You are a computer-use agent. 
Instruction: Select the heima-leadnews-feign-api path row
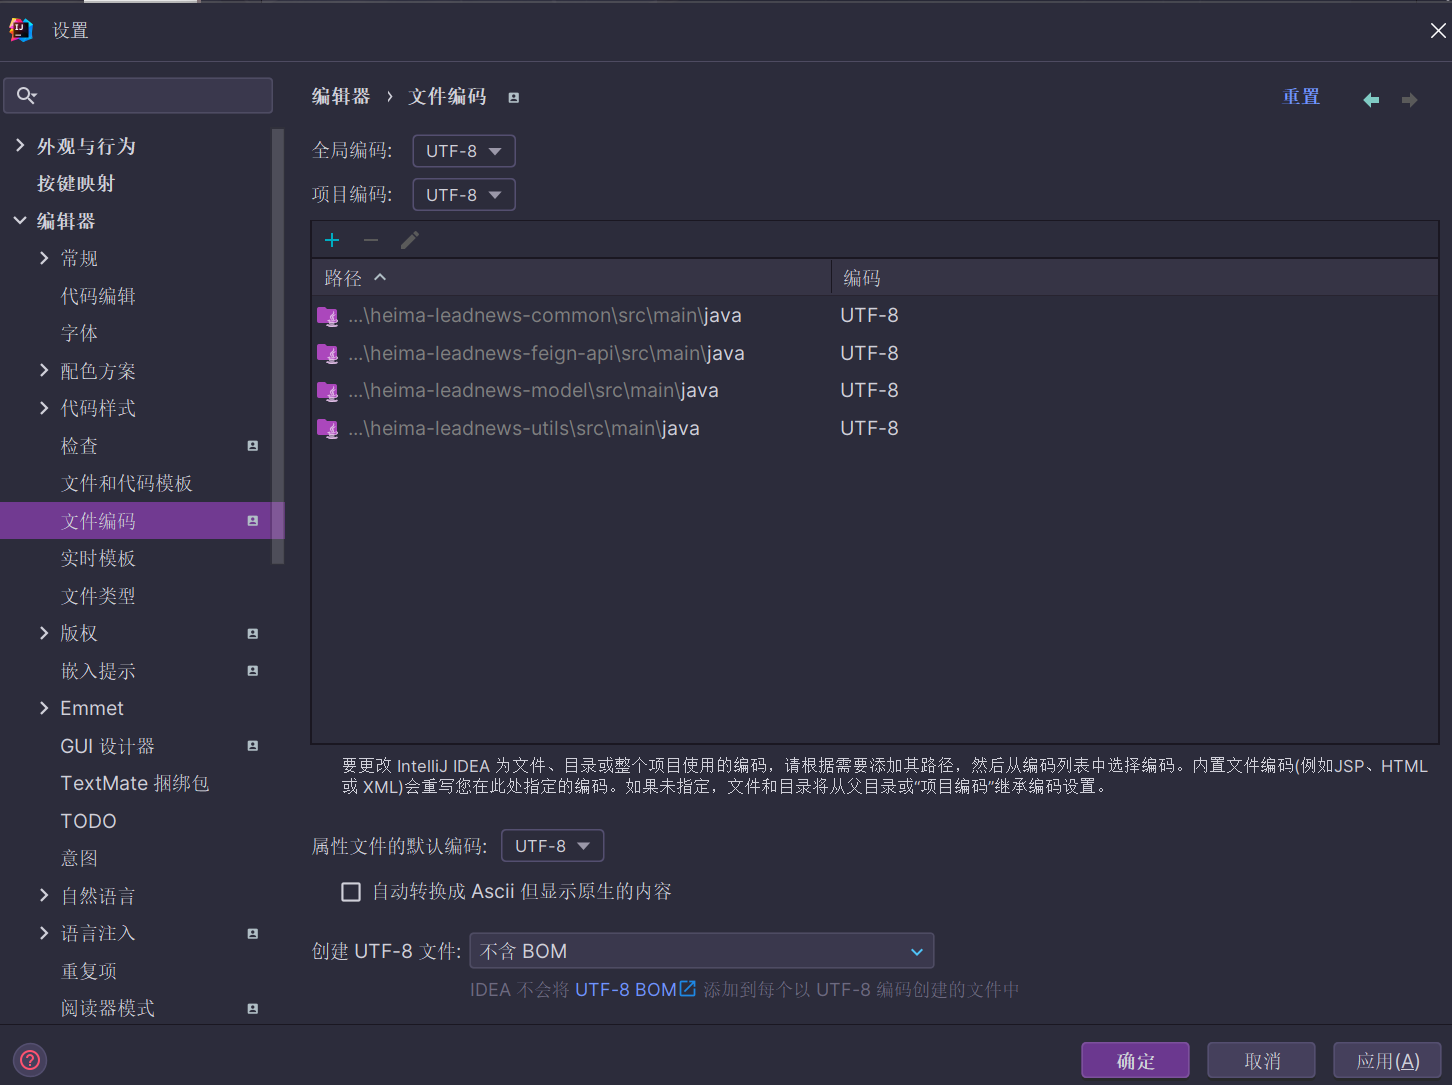pyautogui.click(x=875, y=354)
